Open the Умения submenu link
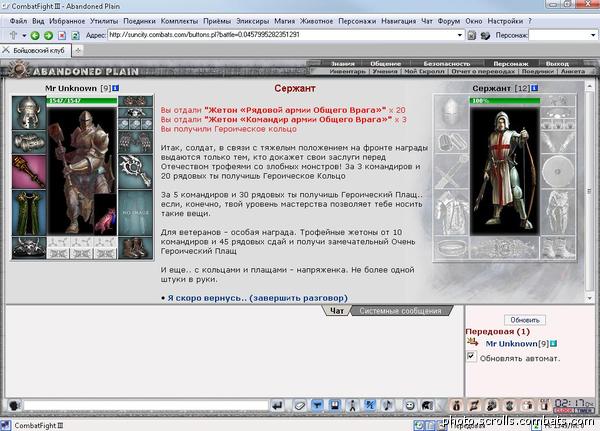The width and height of the screenshot is (600, 431). [385, 71]
